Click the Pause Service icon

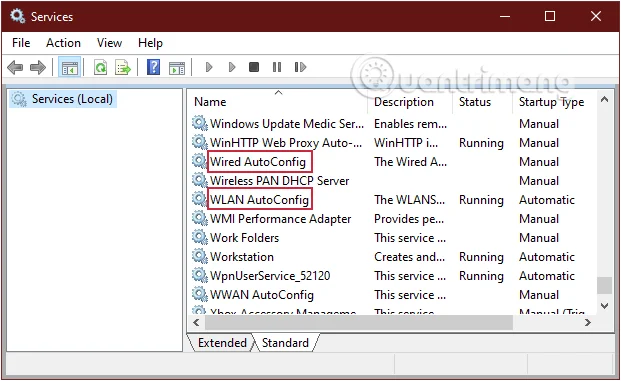[277, 67]
